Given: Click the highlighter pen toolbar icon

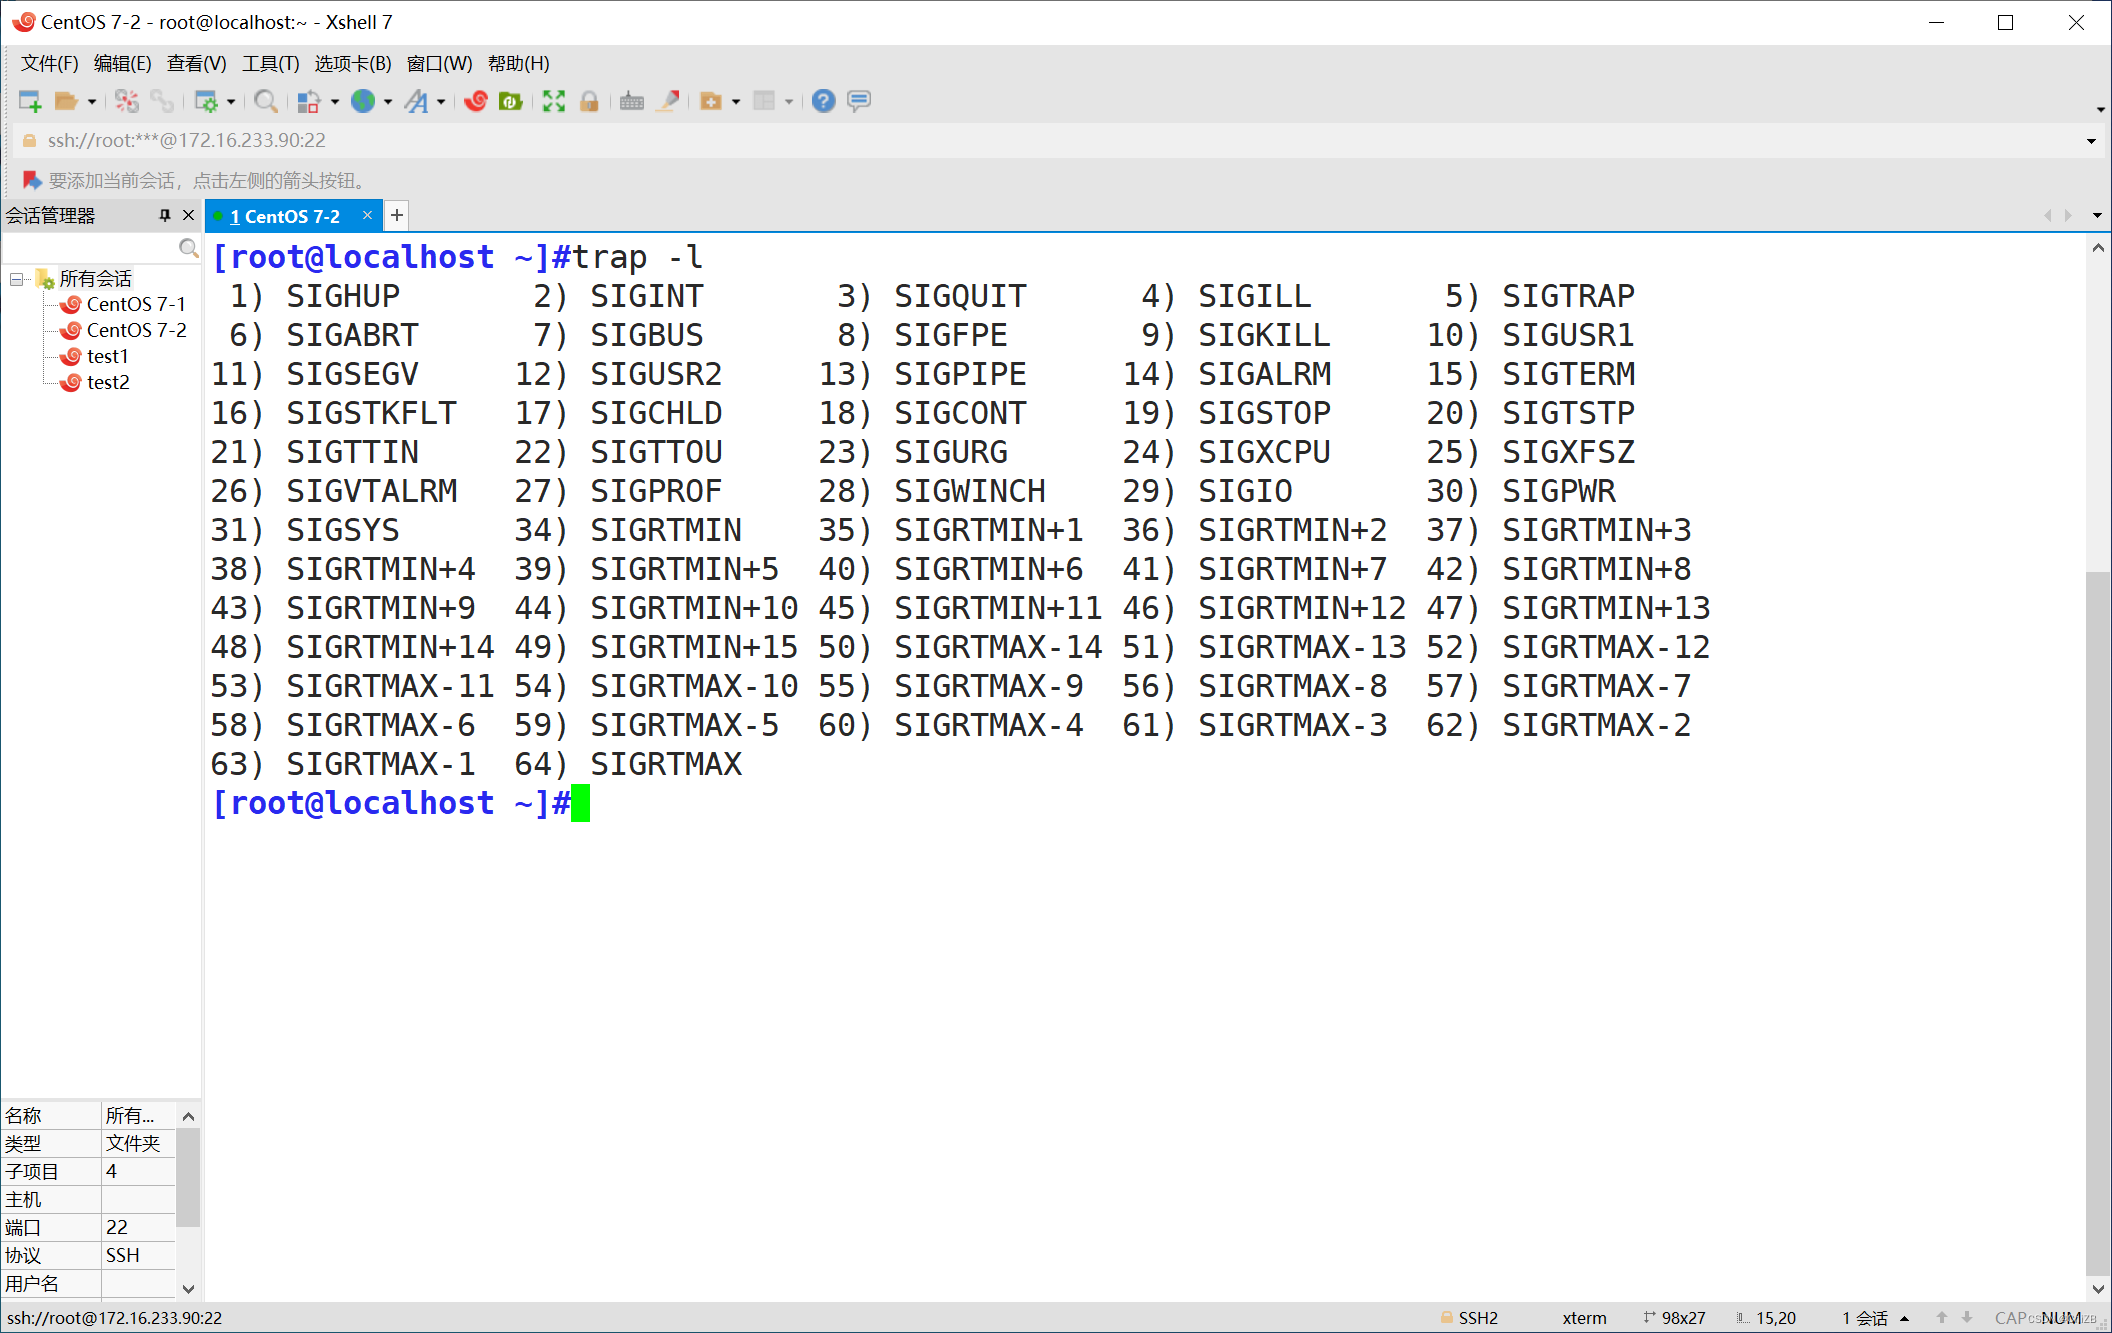Looking at the screenshot, I should point(668,101).
